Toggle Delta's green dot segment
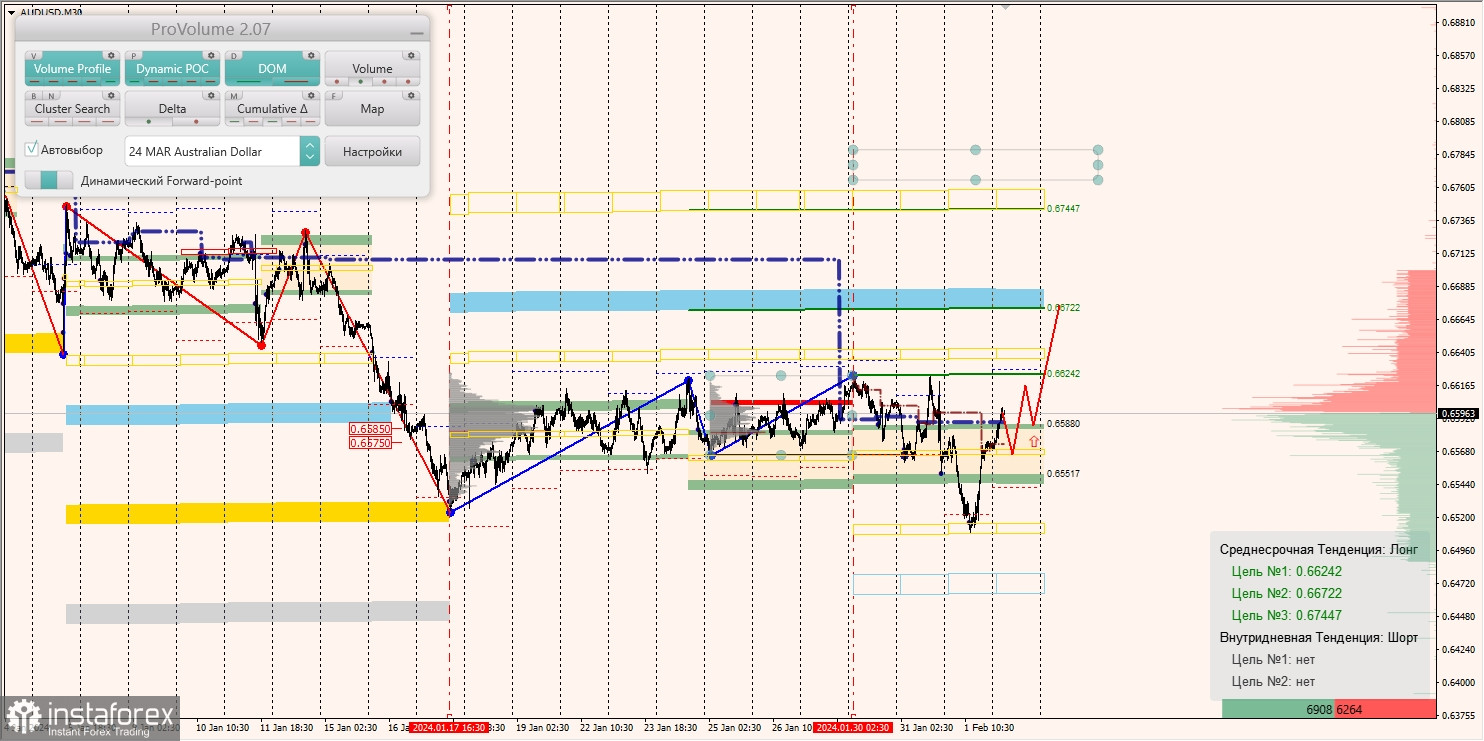The image size is (1484, 741). click(149, 122)
